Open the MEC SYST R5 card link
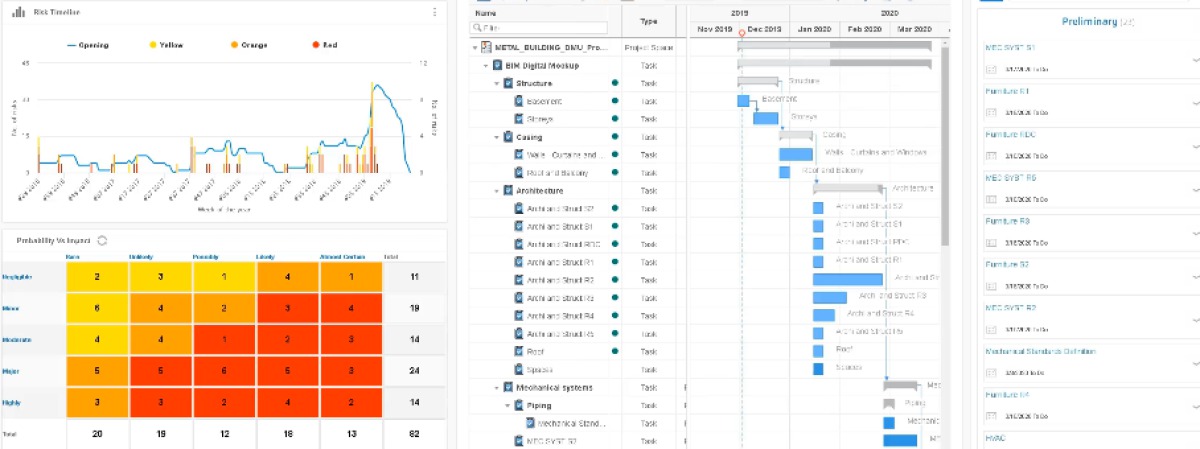The image size is (1200, 449). coord(1010,177)
